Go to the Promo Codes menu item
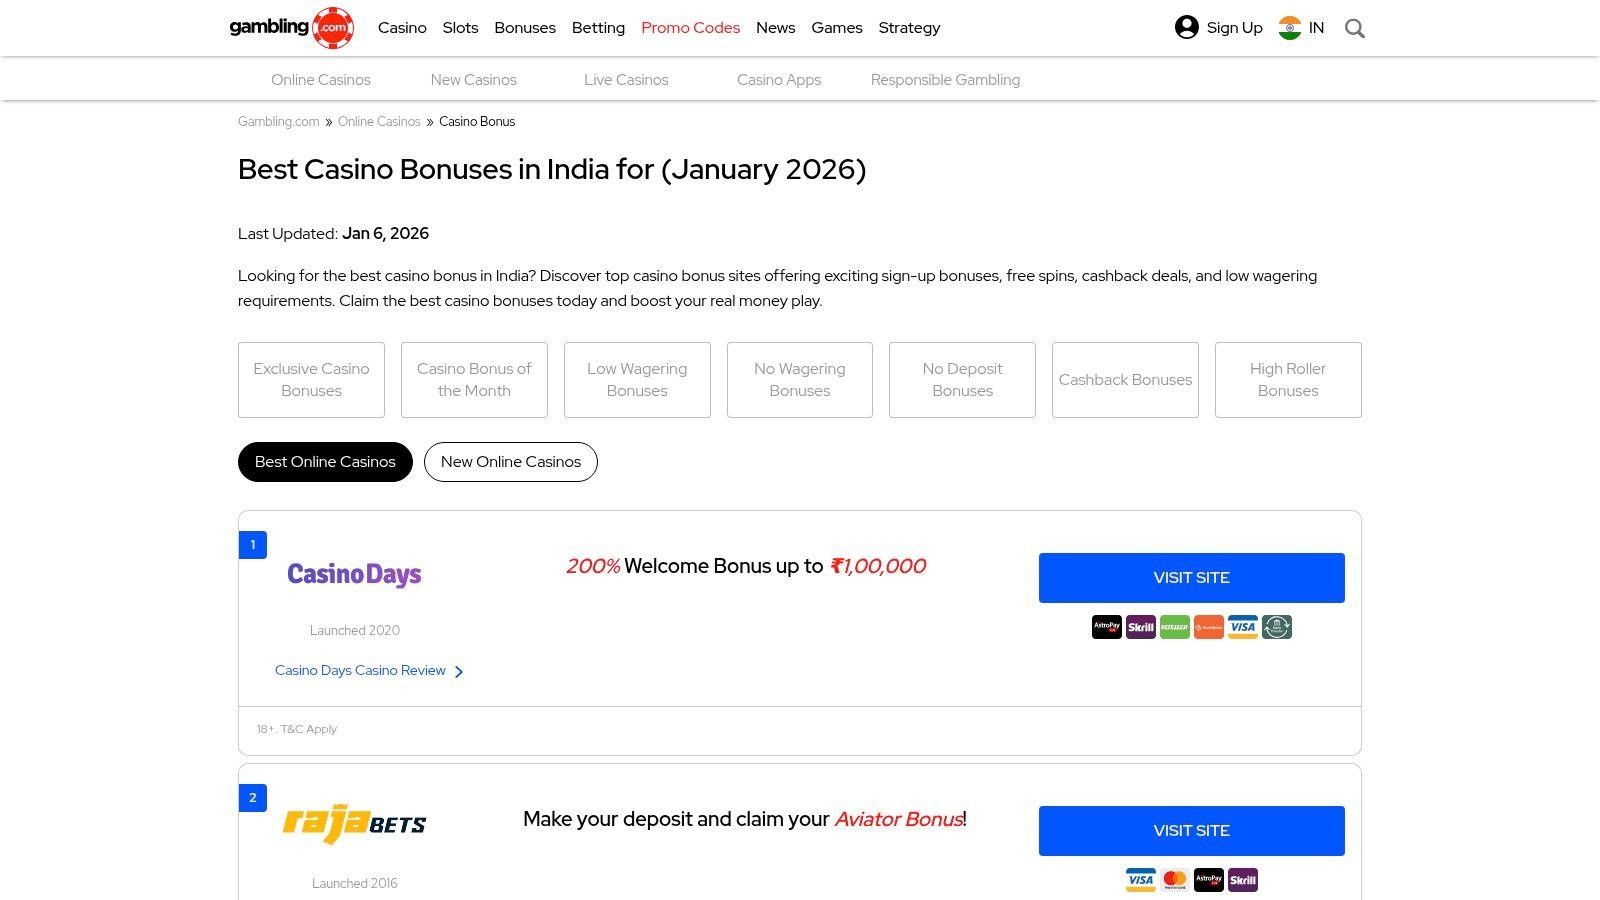This screenshot has height=900, width=1600. pos(690,28)
